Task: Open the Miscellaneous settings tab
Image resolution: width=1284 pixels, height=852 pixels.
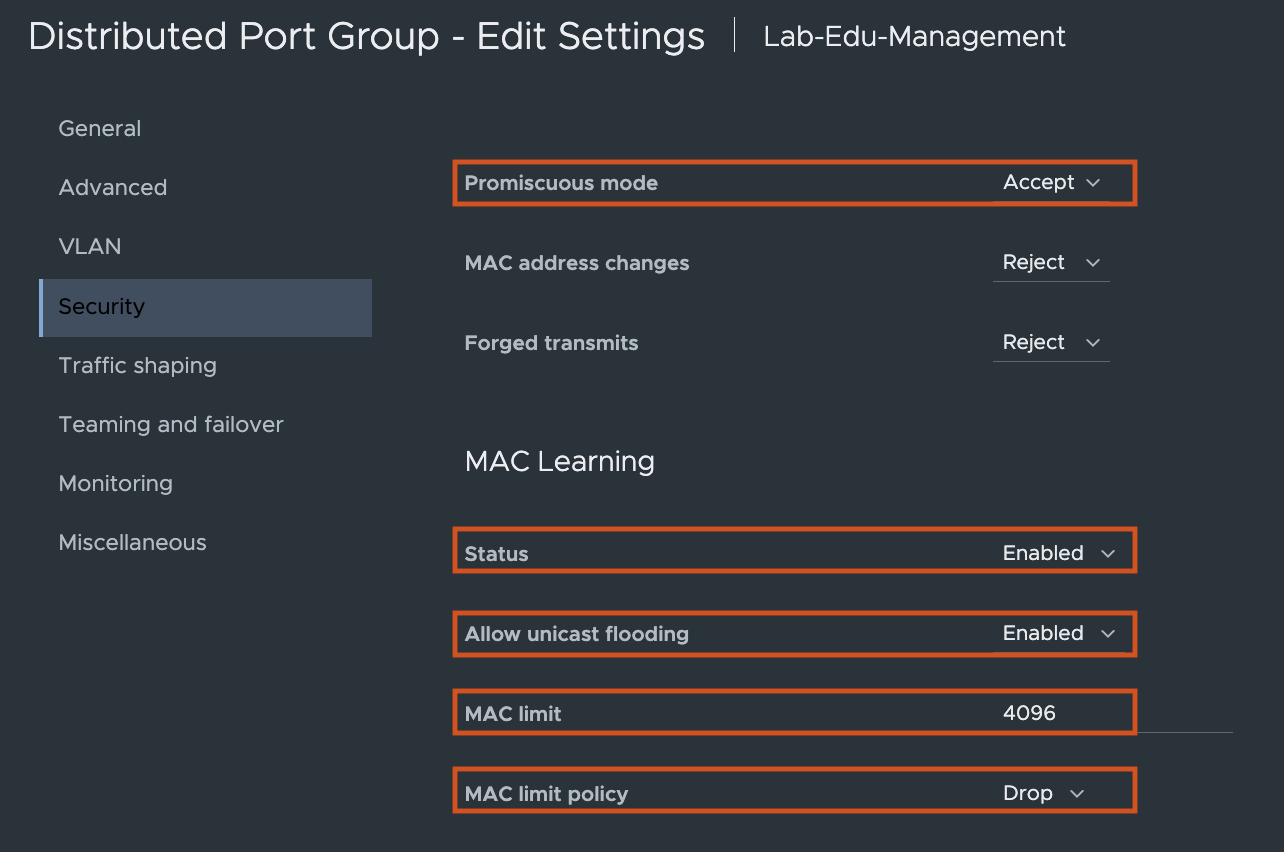Action: (133, 543)
